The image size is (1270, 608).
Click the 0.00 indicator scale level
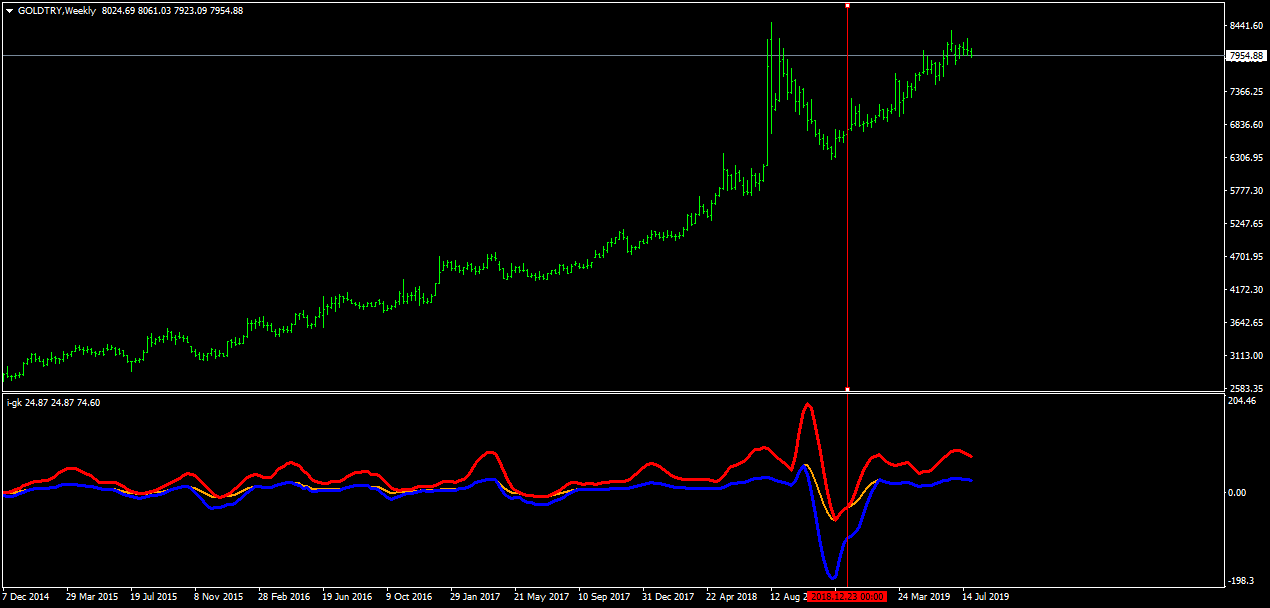tap(1239, 493)
